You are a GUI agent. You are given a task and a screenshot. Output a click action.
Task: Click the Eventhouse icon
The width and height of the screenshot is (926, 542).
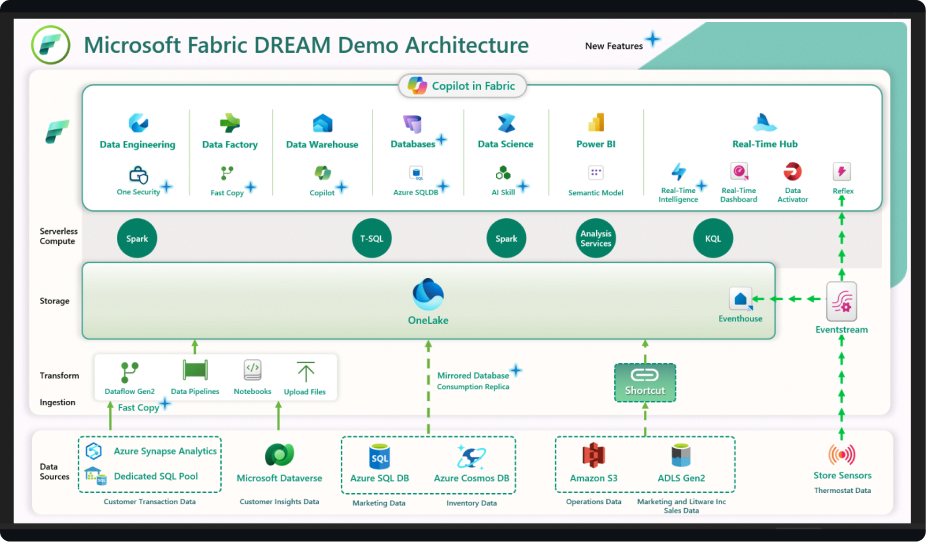click(x=741, y=299)
